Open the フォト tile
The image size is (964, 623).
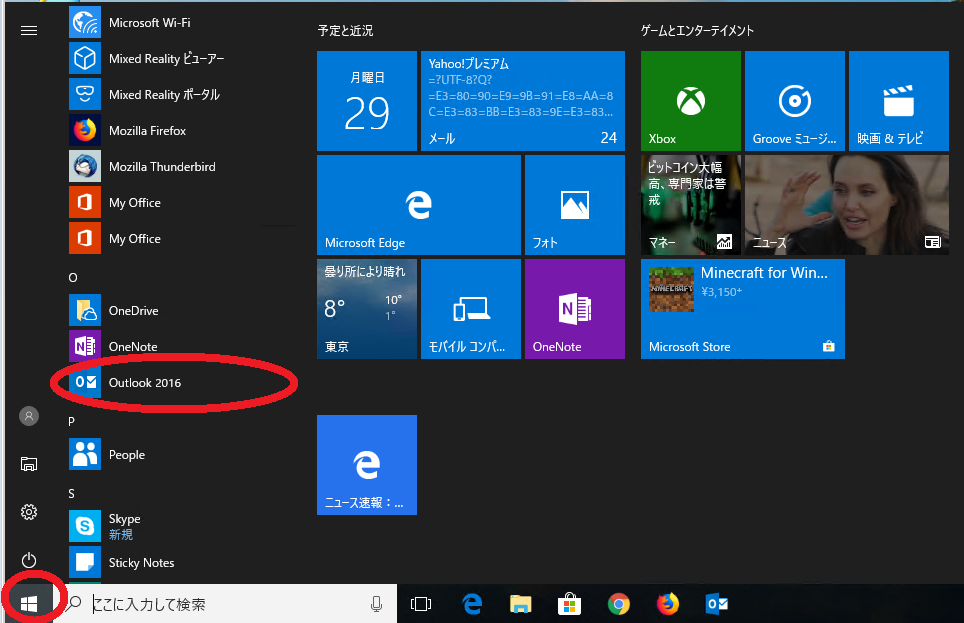tap(575, 205)
